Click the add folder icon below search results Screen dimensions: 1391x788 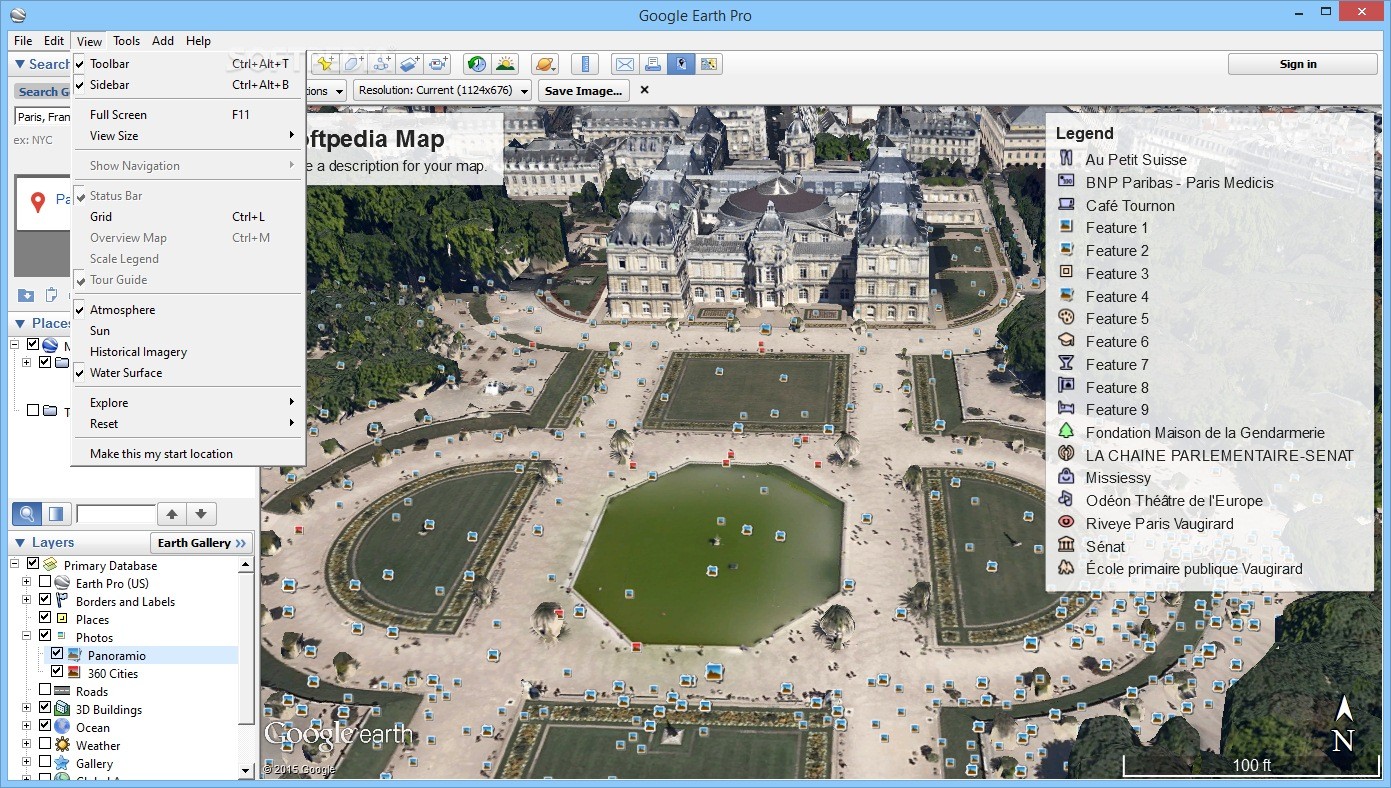pos(26,295)
